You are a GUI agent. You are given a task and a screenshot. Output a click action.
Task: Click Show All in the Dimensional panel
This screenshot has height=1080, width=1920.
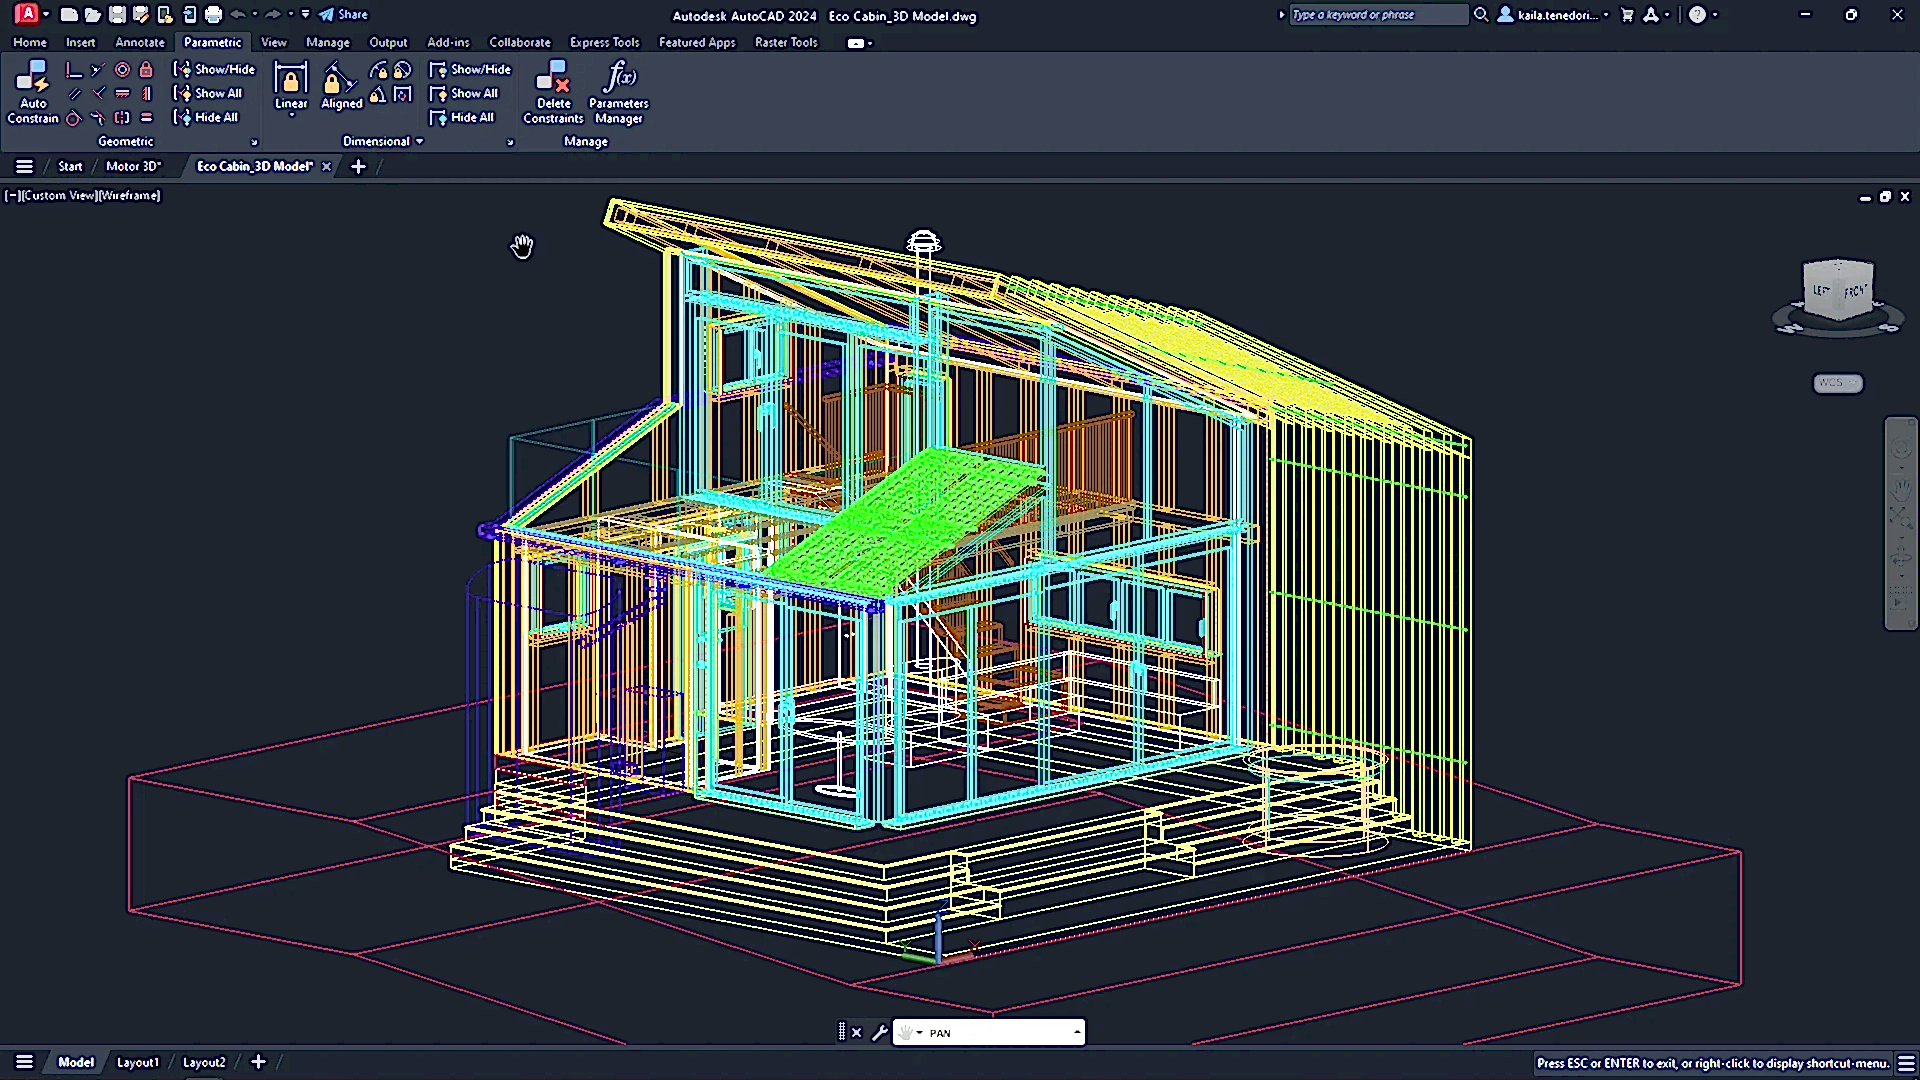pyautogui.click(x=464, y=93)
